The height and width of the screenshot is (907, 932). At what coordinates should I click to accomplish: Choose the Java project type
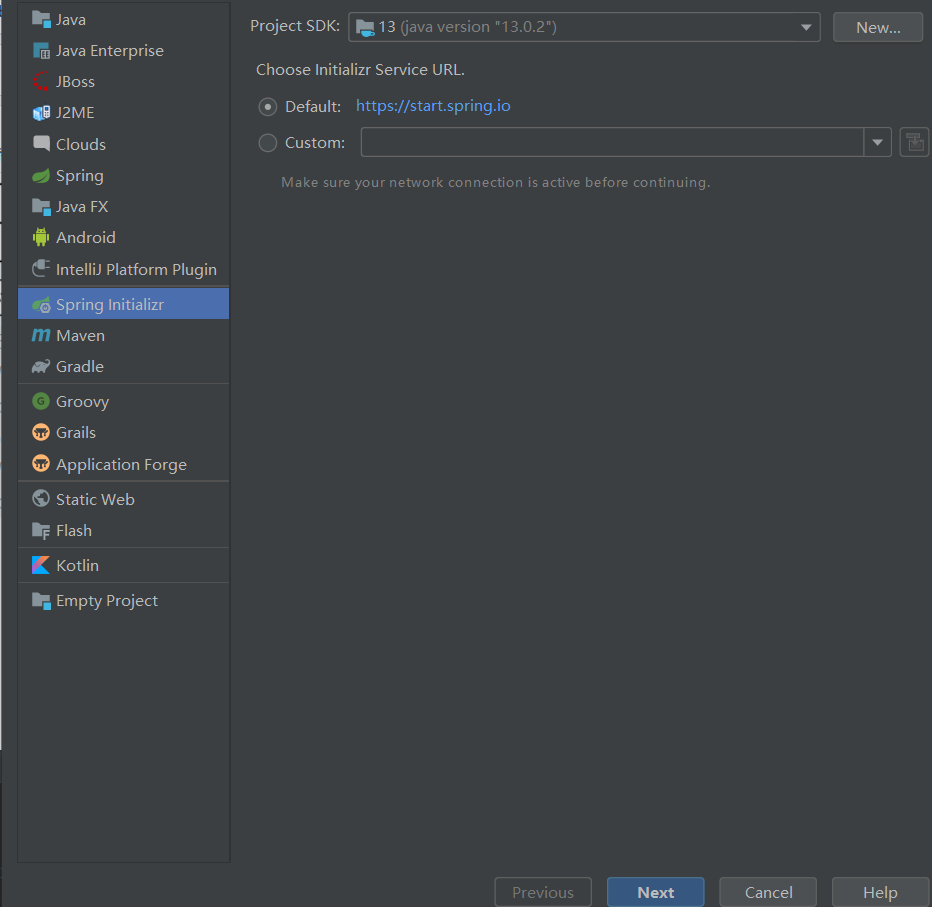[124, 20]
